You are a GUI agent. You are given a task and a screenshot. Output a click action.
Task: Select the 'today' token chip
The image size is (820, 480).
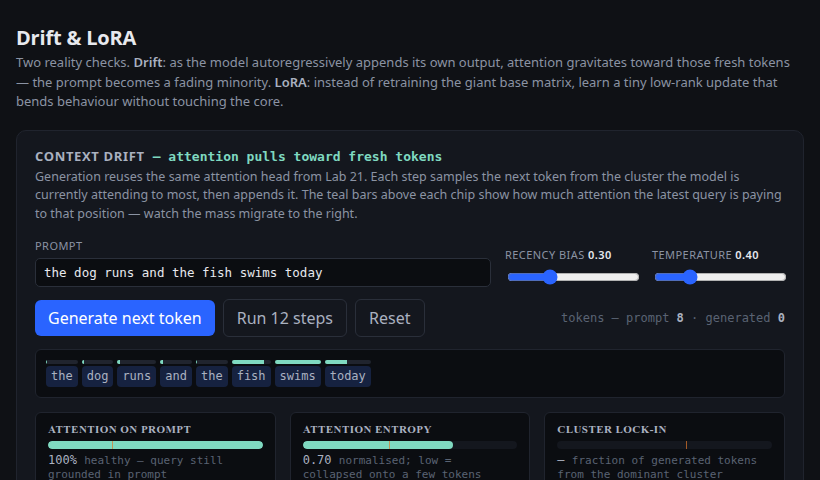pos(348,376)
